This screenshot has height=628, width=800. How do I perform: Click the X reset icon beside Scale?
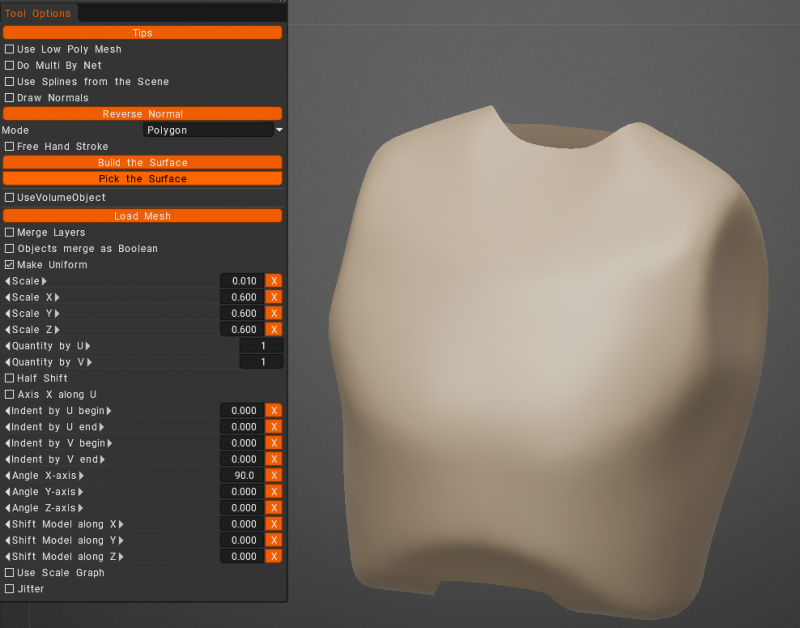[x=273, y=281]
